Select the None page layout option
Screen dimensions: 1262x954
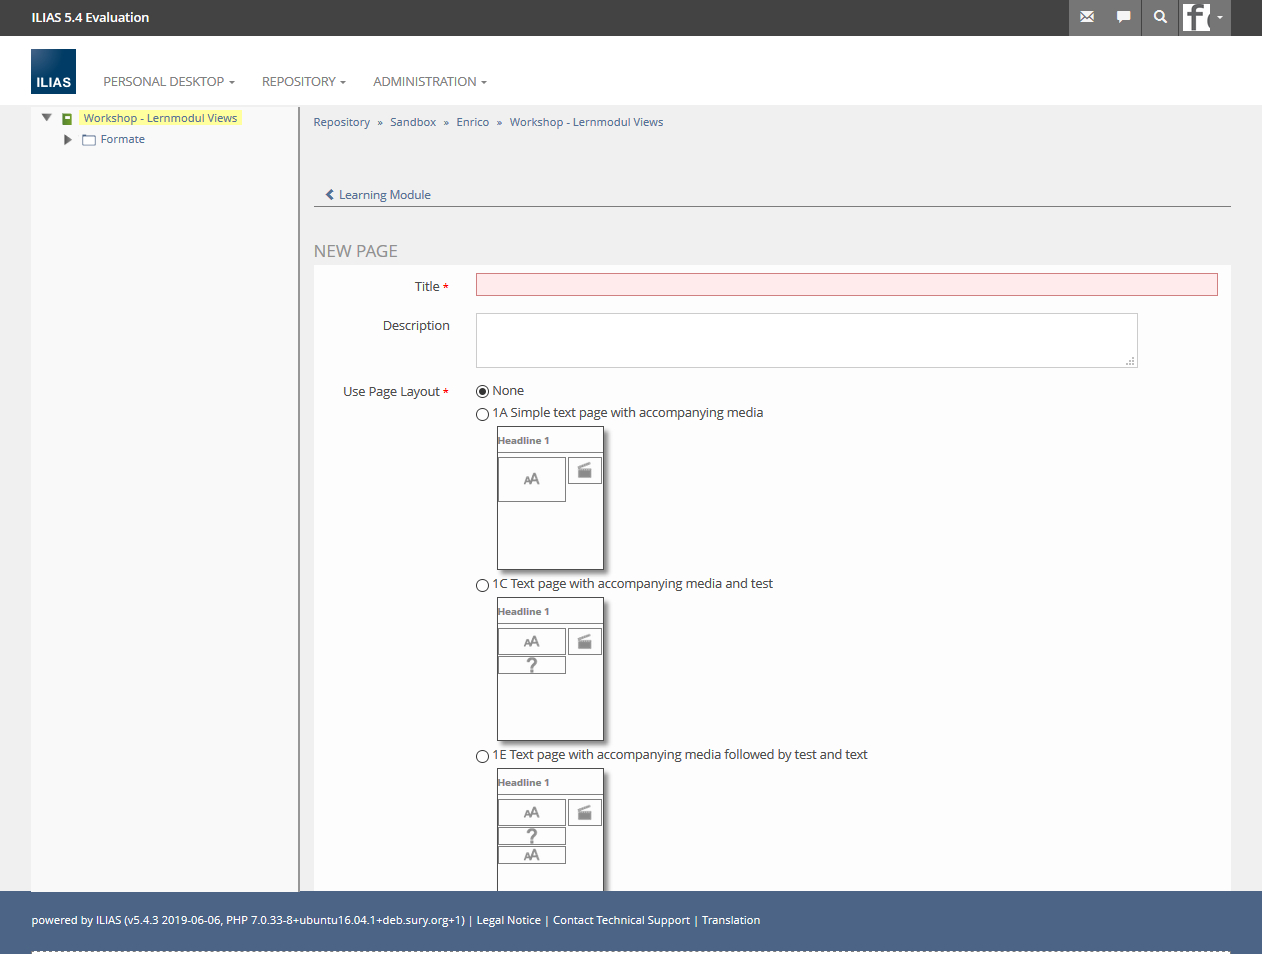[483, 392]
